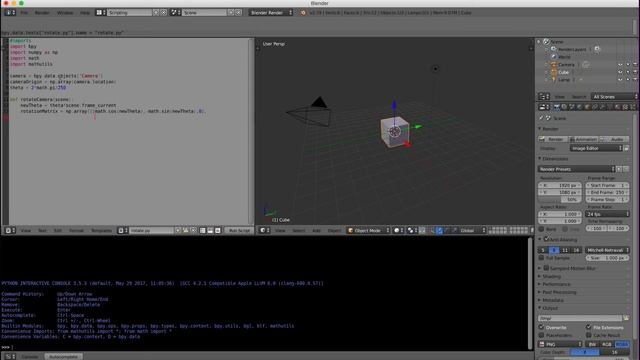Click the text editor type selector icon
Image resolution: width=640 pixels, height=360 pixels.
(10, 231)
